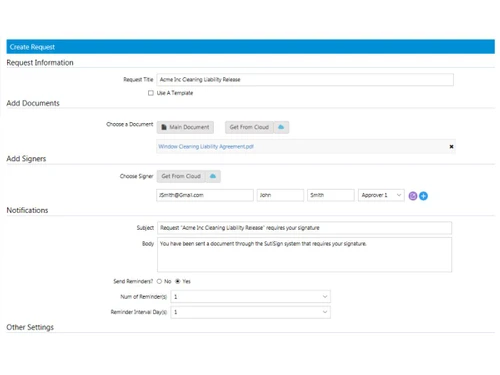Click Get From Cloud under Choose a Document
500x375 pixels.
pyautogui.click(x=249, y=127)
